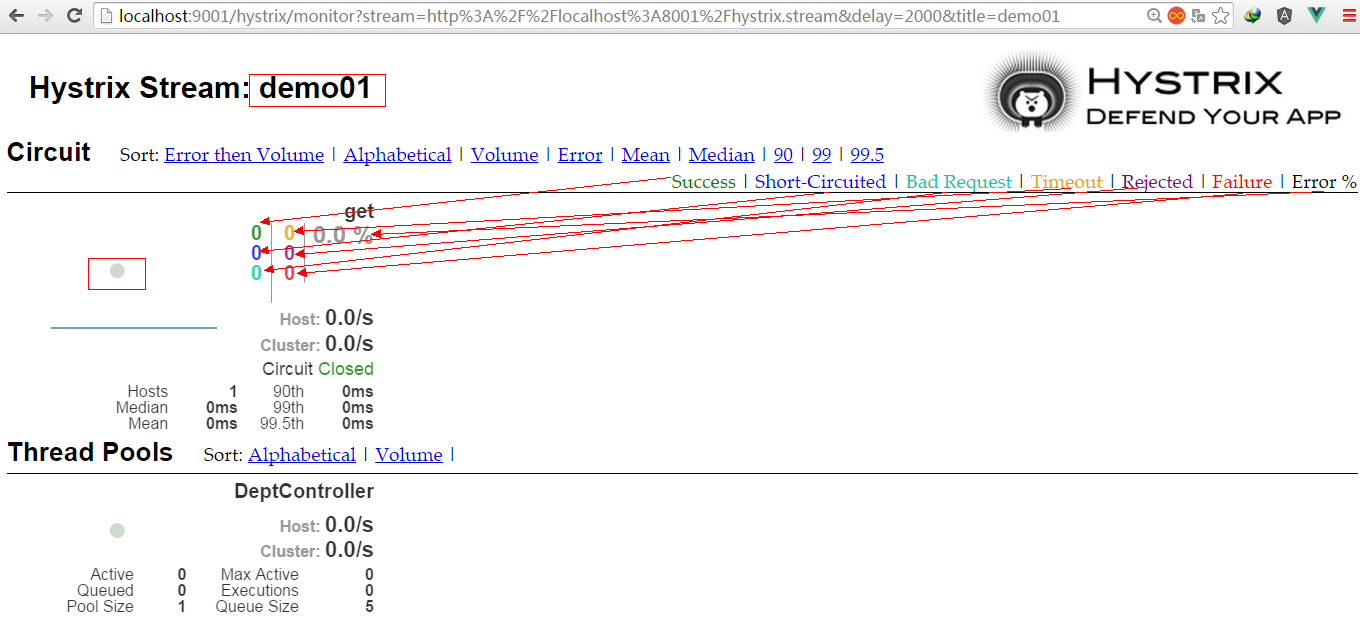Click the 0.0 % error percentage
The width and height of the screenshot is (1360, 638).
pos(343,236)
